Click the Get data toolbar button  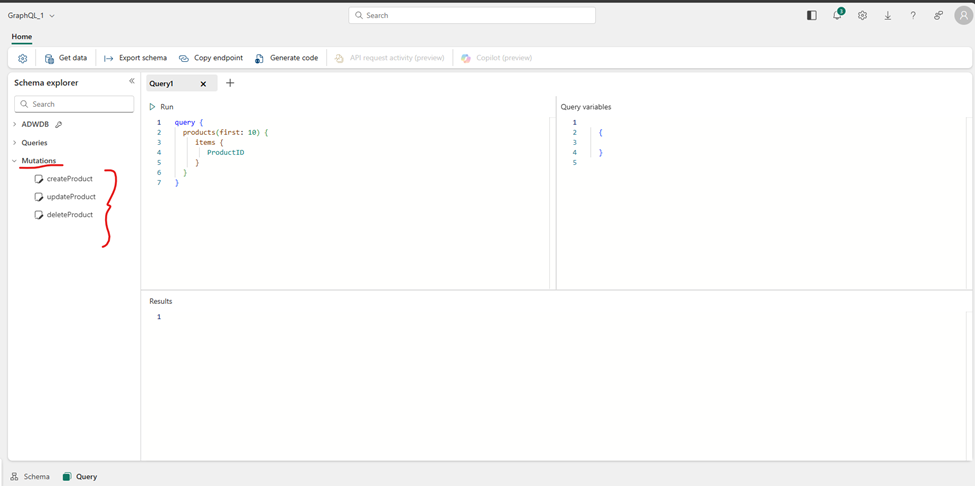(66, 58)
